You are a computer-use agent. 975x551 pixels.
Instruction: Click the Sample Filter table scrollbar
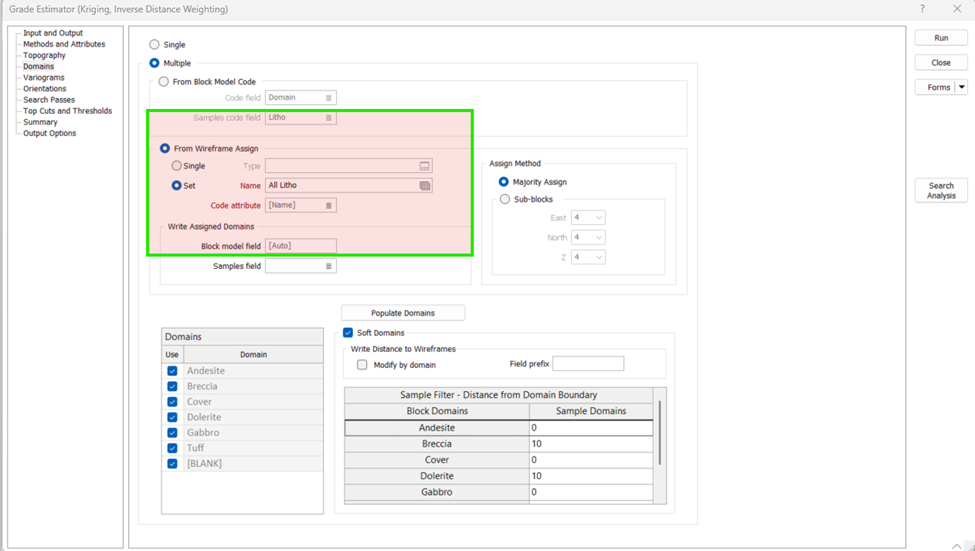pyautogui.click(x=660, y=432)
